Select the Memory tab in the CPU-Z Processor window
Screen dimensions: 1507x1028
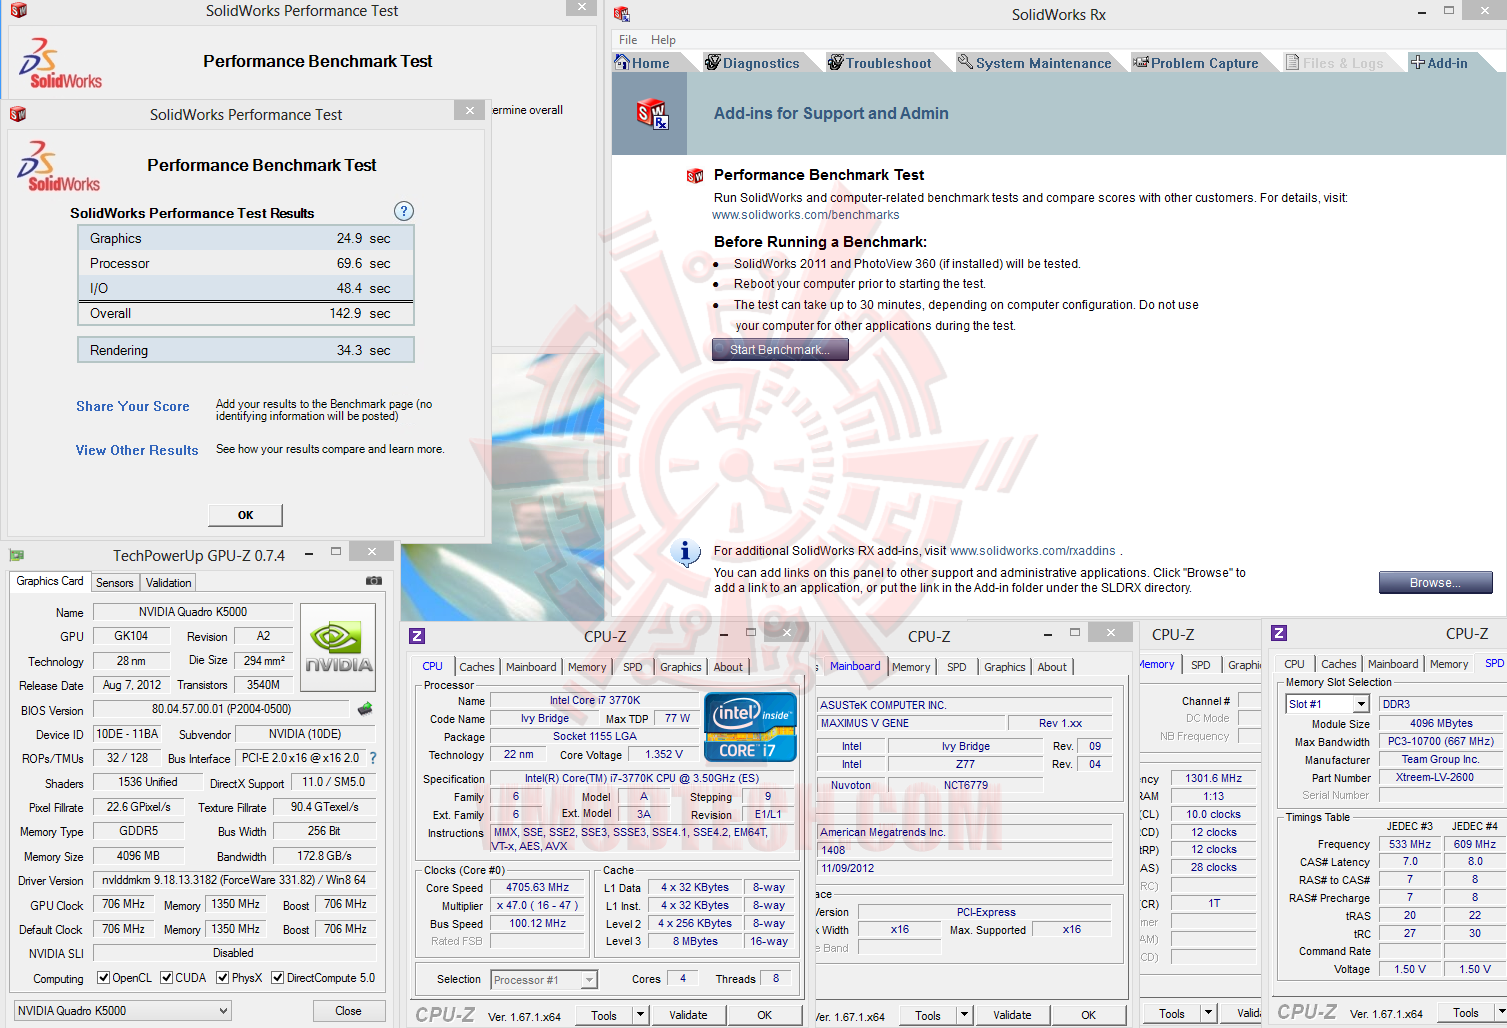(x=587, y=667)
